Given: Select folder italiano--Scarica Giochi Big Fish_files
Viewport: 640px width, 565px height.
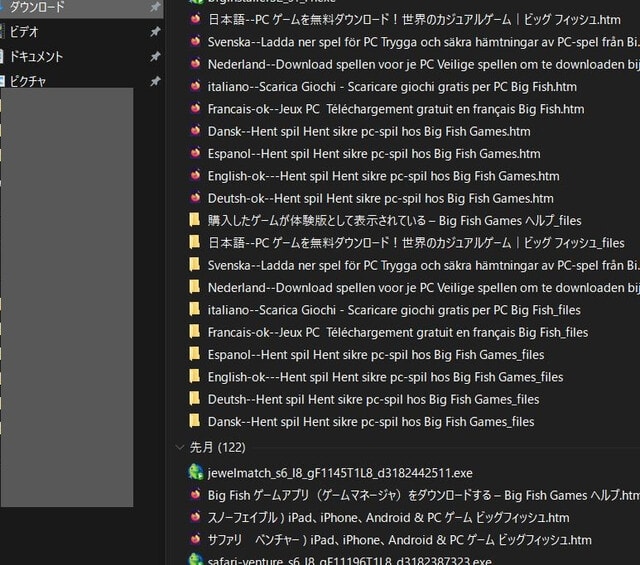Looking at the screenshot, I should [394, 310].
